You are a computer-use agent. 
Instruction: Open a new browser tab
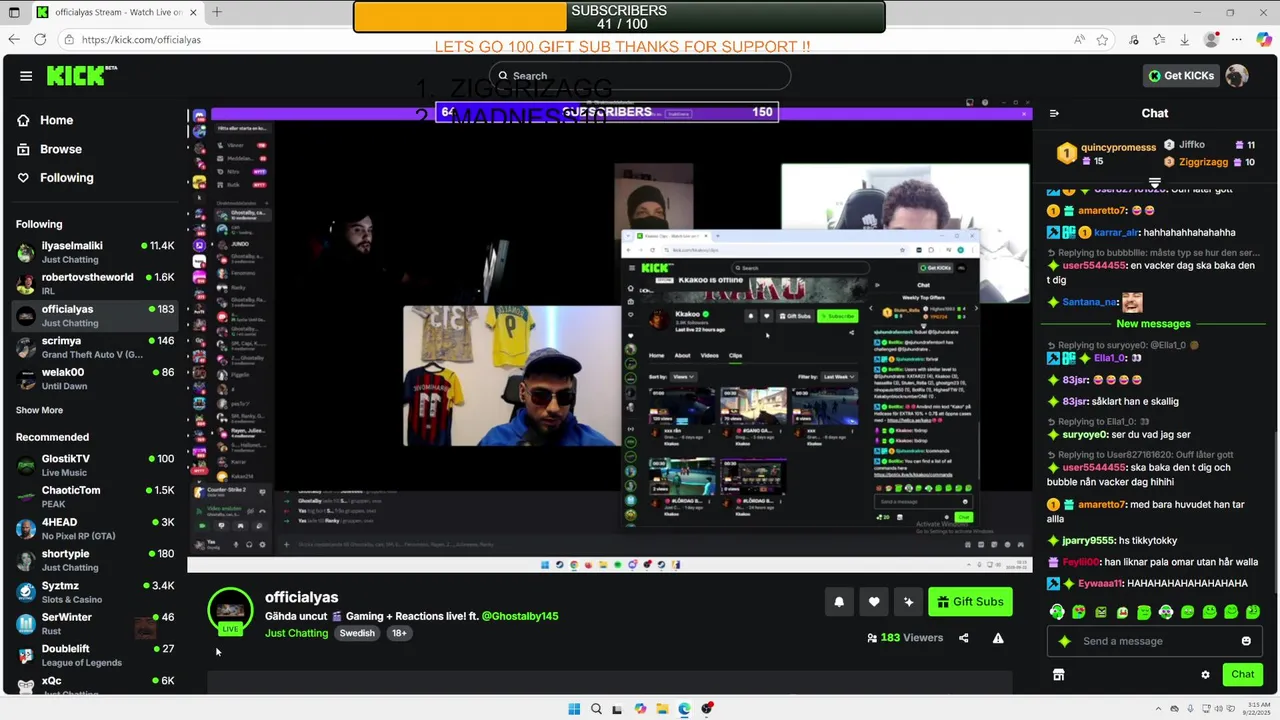click(217, 12)
